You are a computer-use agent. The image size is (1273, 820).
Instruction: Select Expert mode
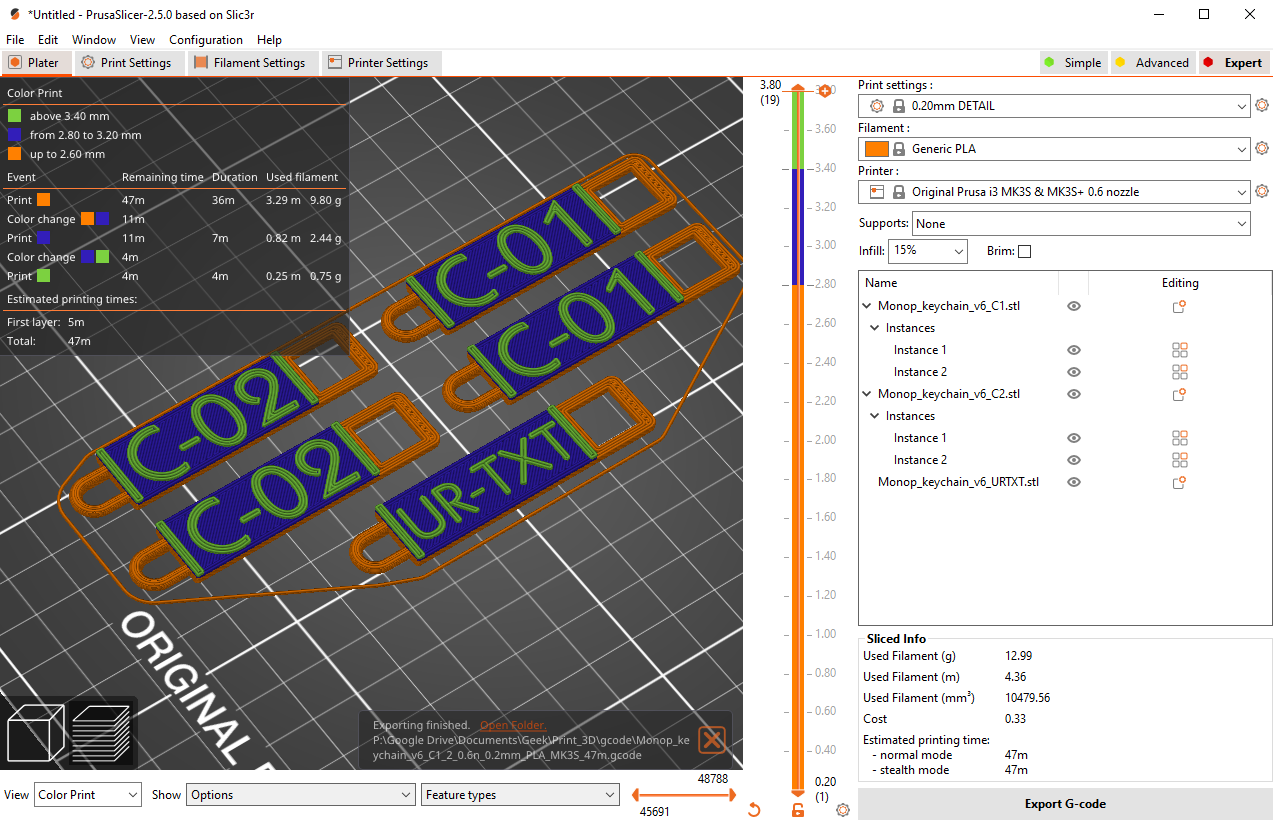pos(1233,63)
